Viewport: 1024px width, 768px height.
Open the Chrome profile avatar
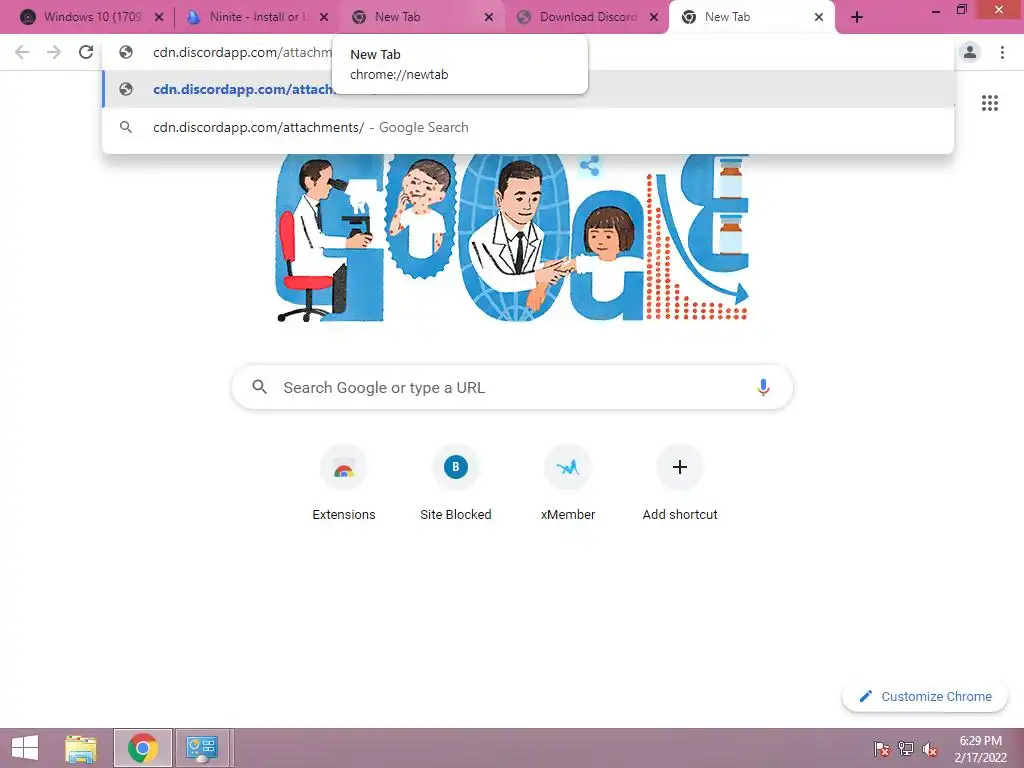click(x=970, y=52)
